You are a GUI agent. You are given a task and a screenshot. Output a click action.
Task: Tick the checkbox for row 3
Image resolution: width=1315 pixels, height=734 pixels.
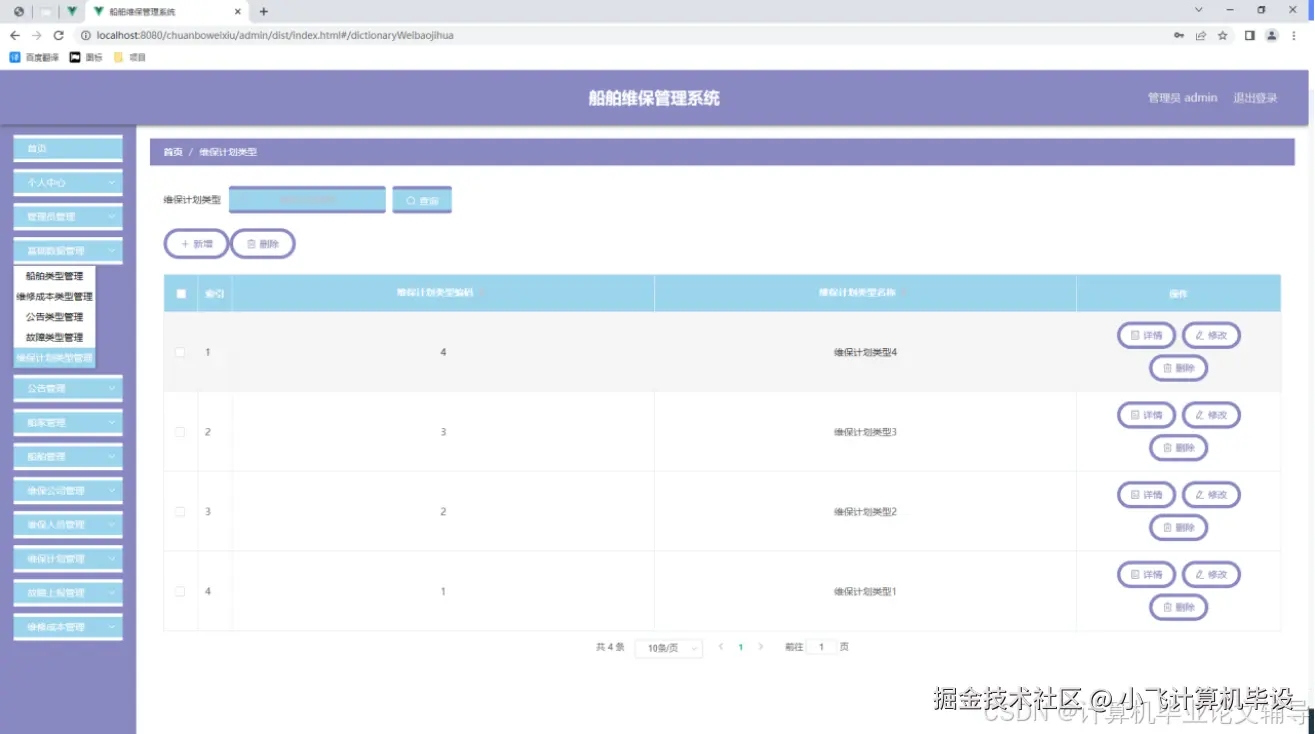[180, 512]
